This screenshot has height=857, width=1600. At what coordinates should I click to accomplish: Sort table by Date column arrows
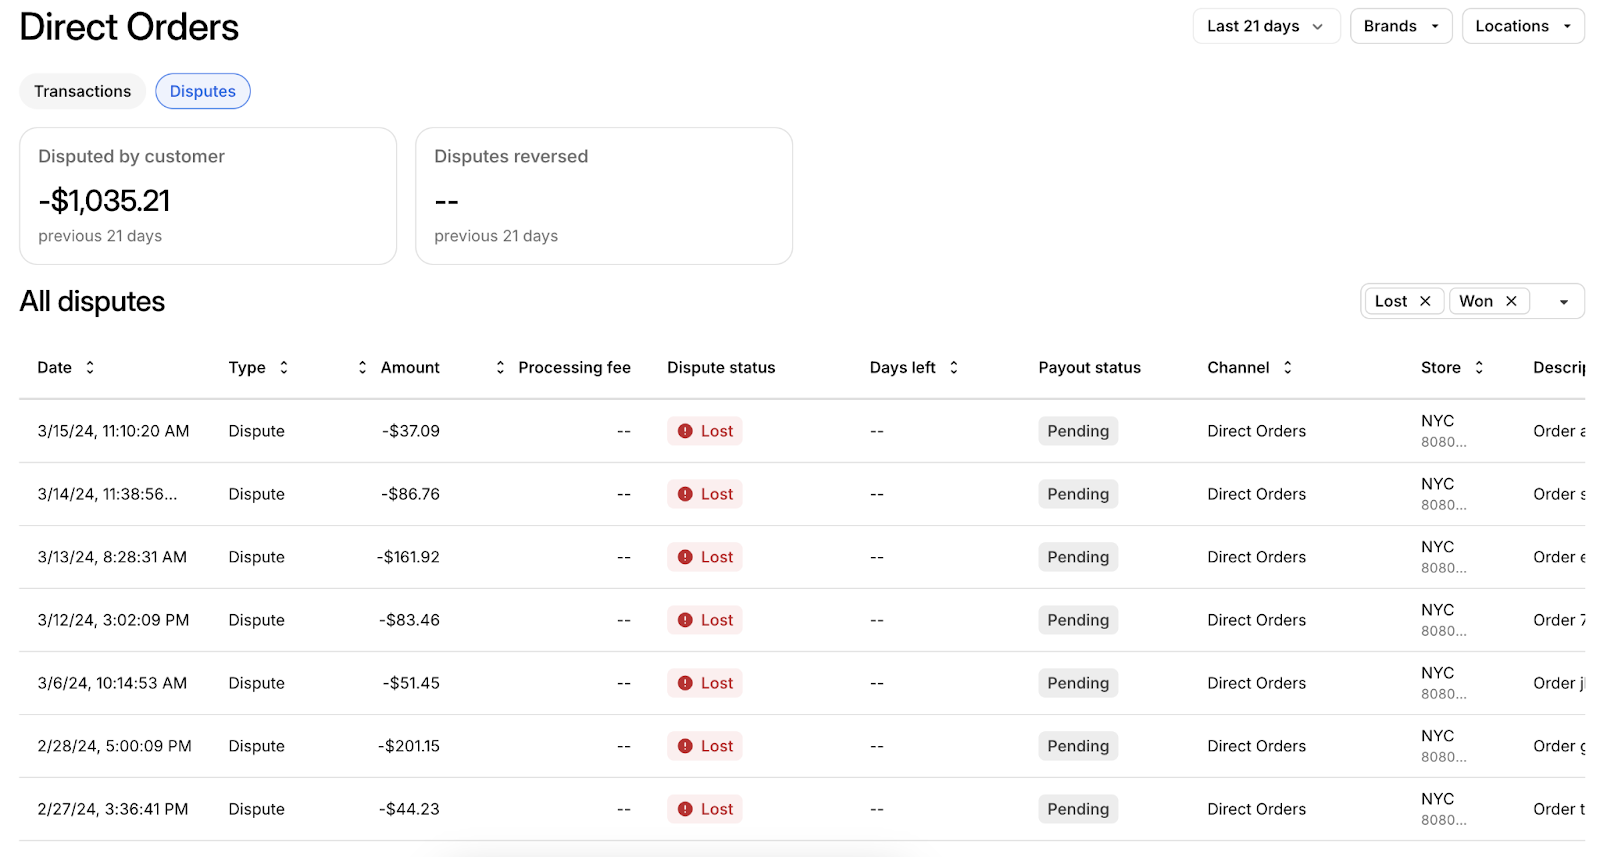90,368
